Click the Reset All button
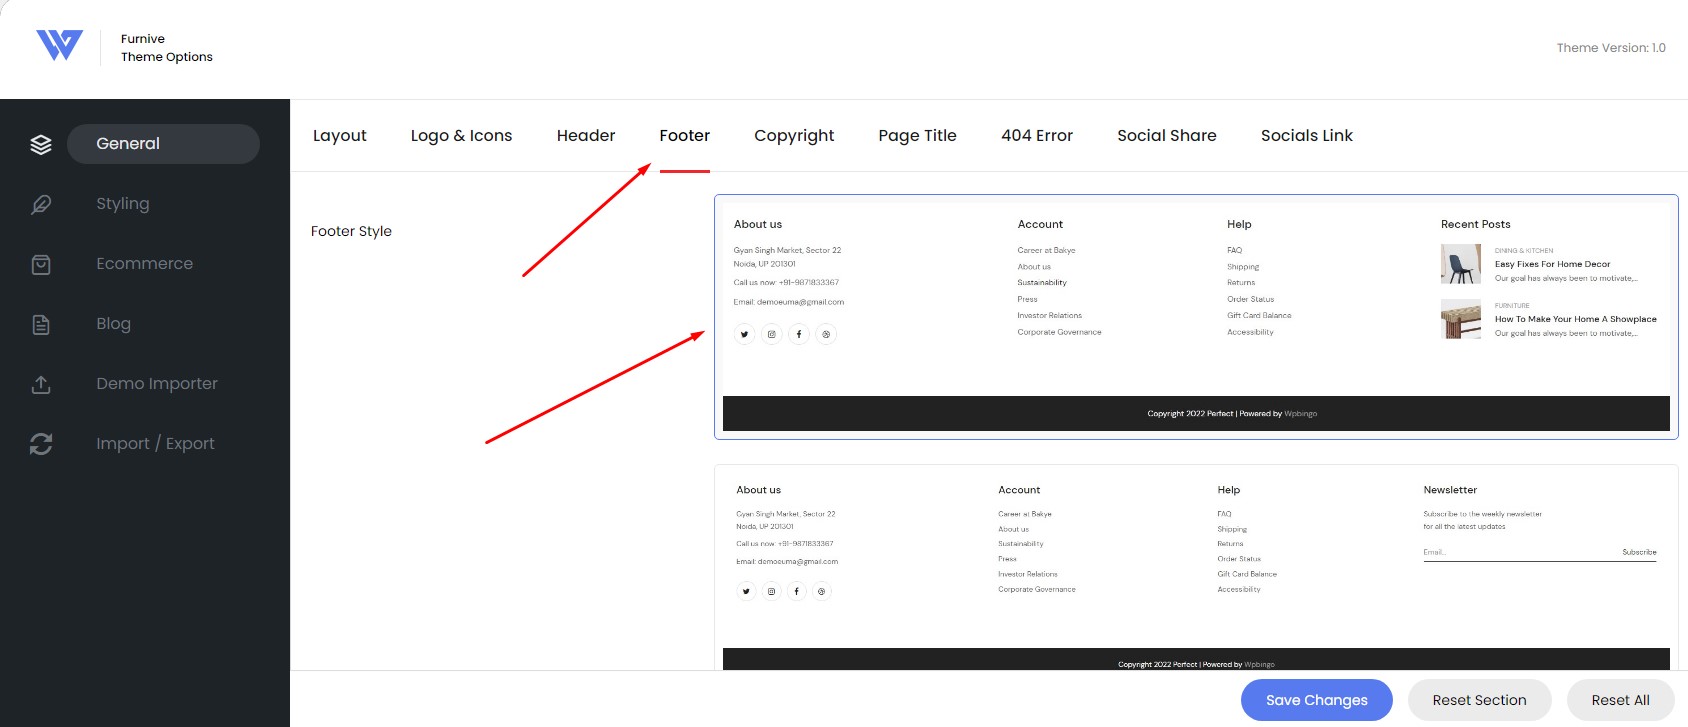Image resolution: width=1688 pixels, height=727 pixels. click(x=1620, y=700)
